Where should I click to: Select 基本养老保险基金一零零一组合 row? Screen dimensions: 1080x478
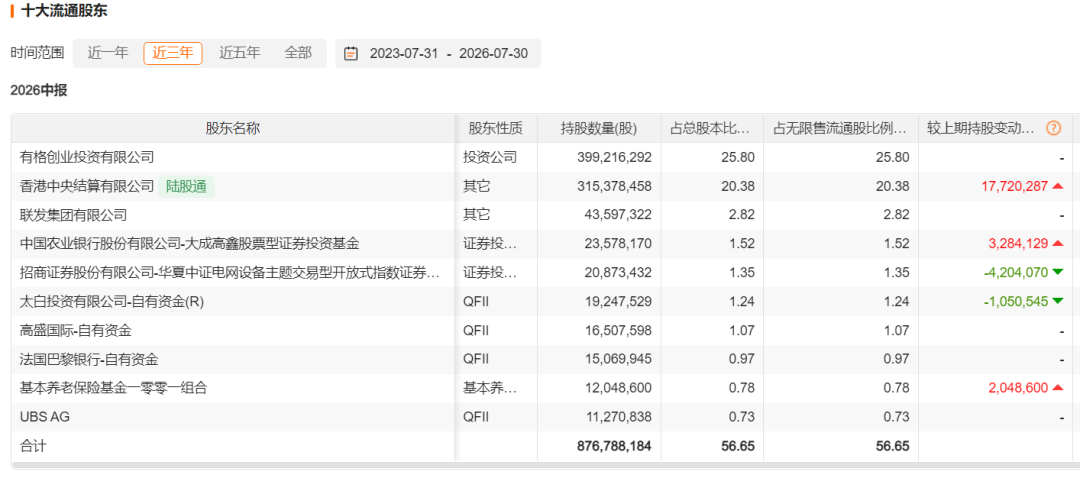pos(114,388)
